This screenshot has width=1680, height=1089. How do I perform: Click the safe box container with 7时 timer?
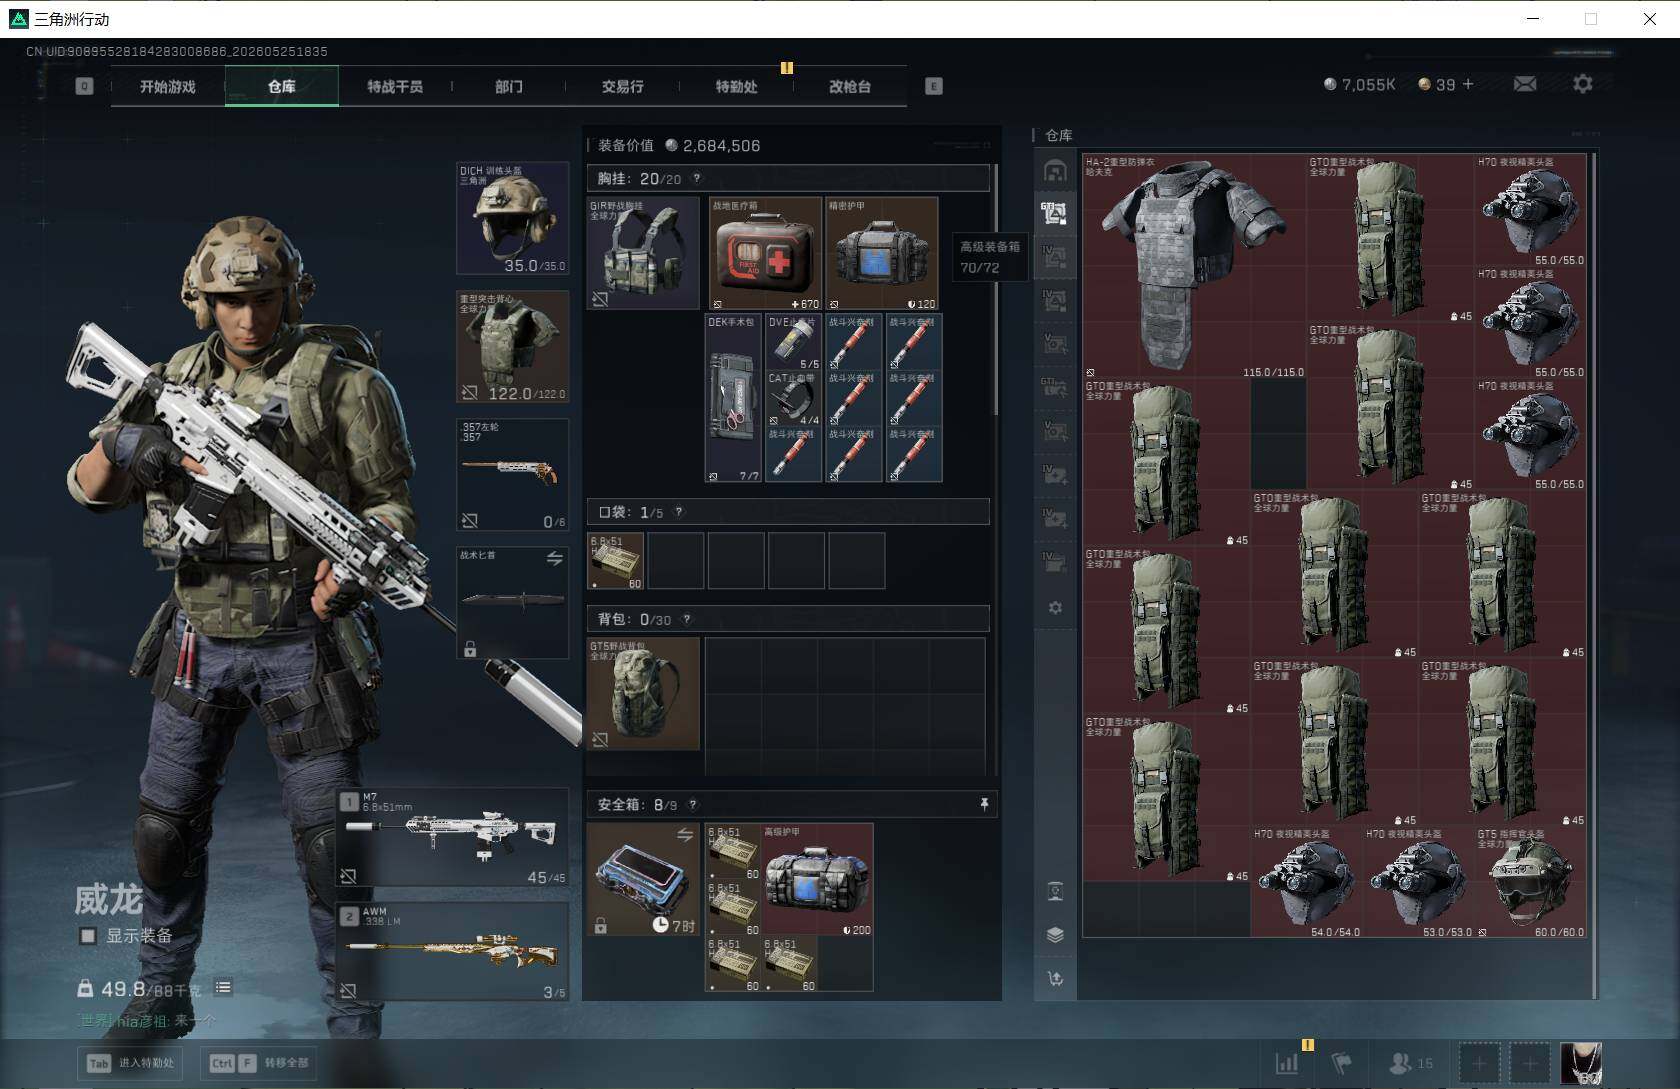click(x=643, y=880)
